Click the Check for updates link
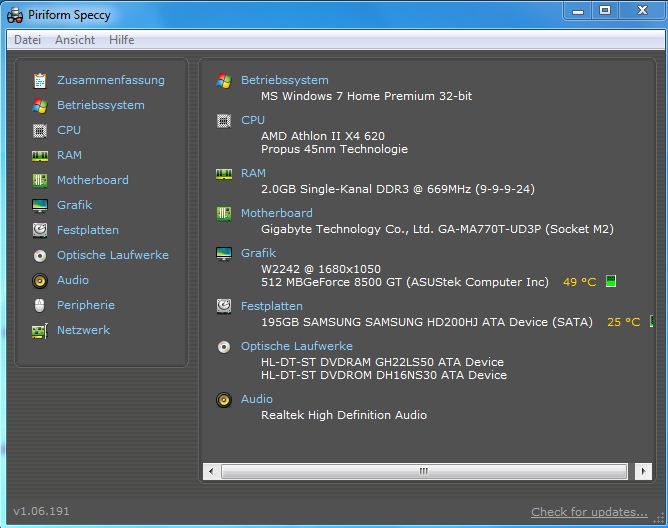 tap(589, 512)
